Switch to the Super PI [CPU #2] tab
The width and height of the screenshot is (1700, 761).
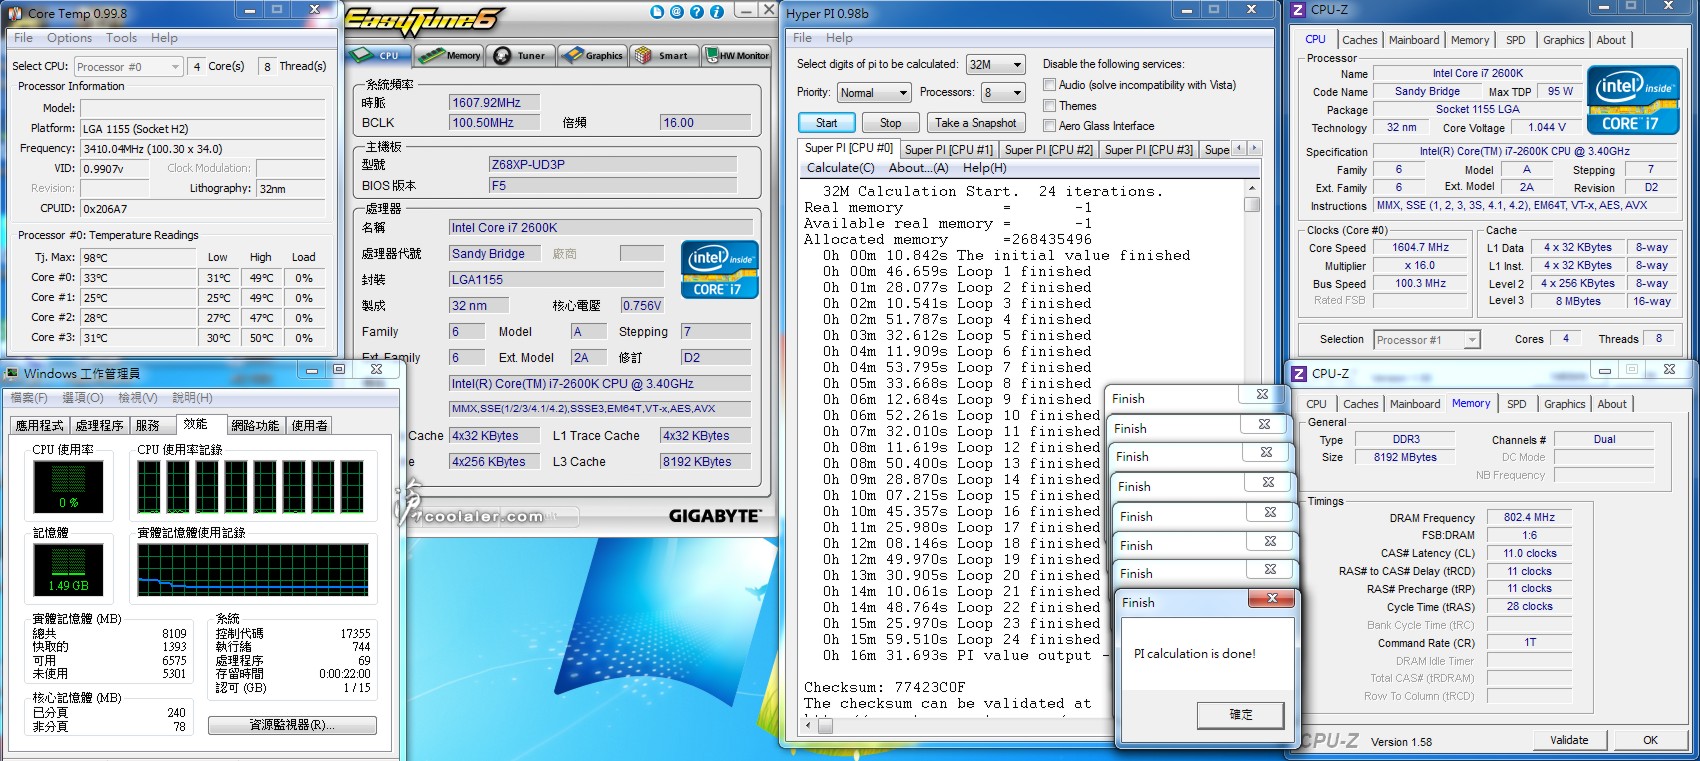[1048, 149]
